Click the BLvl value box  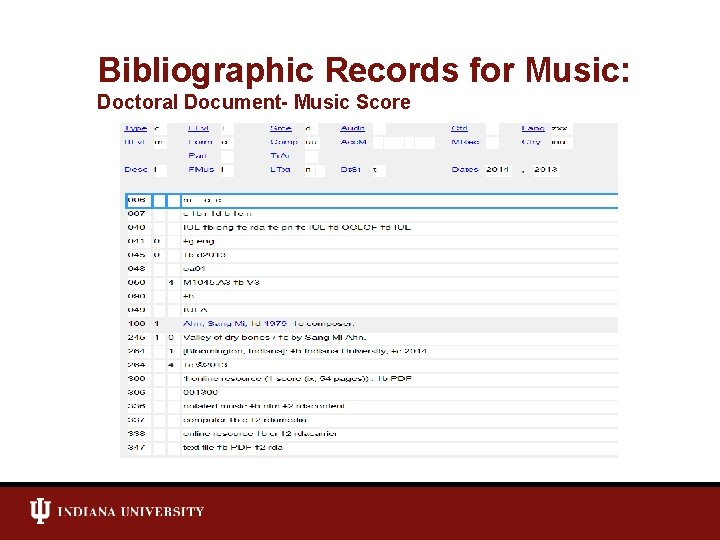pyautogui.click(x=159, y=142)
